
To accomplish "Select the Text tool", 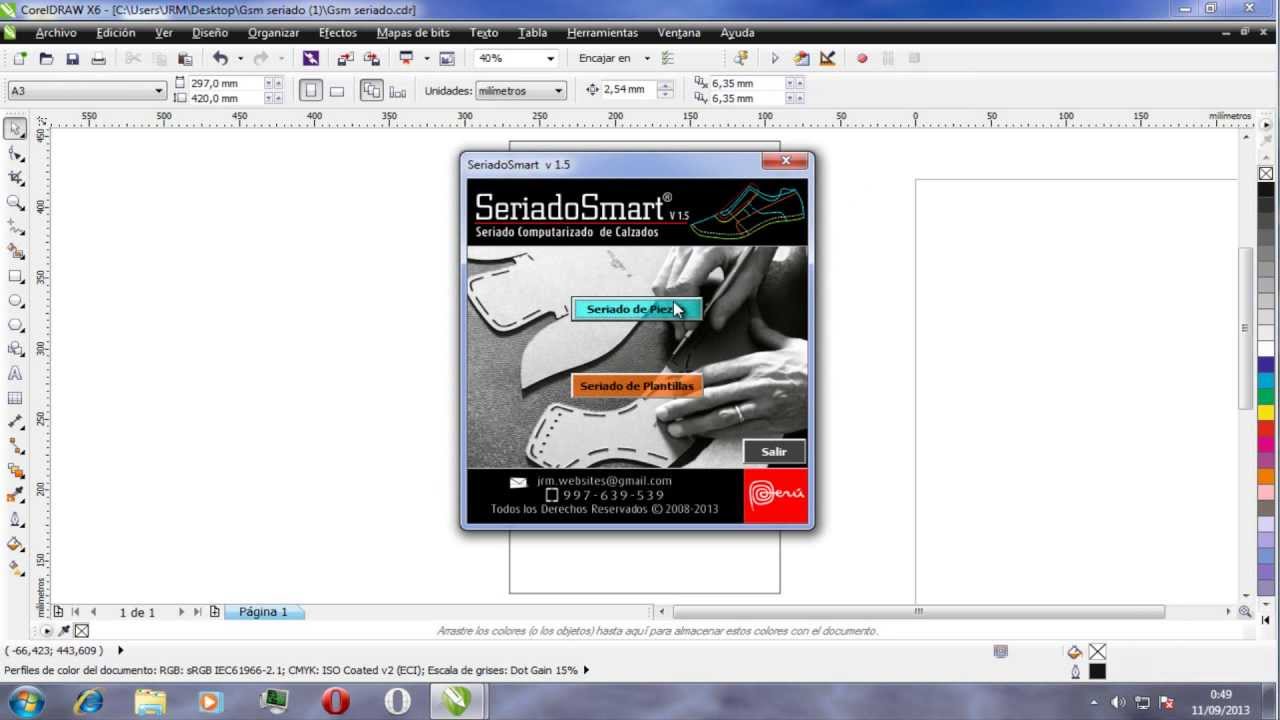I will click(15, 374).
